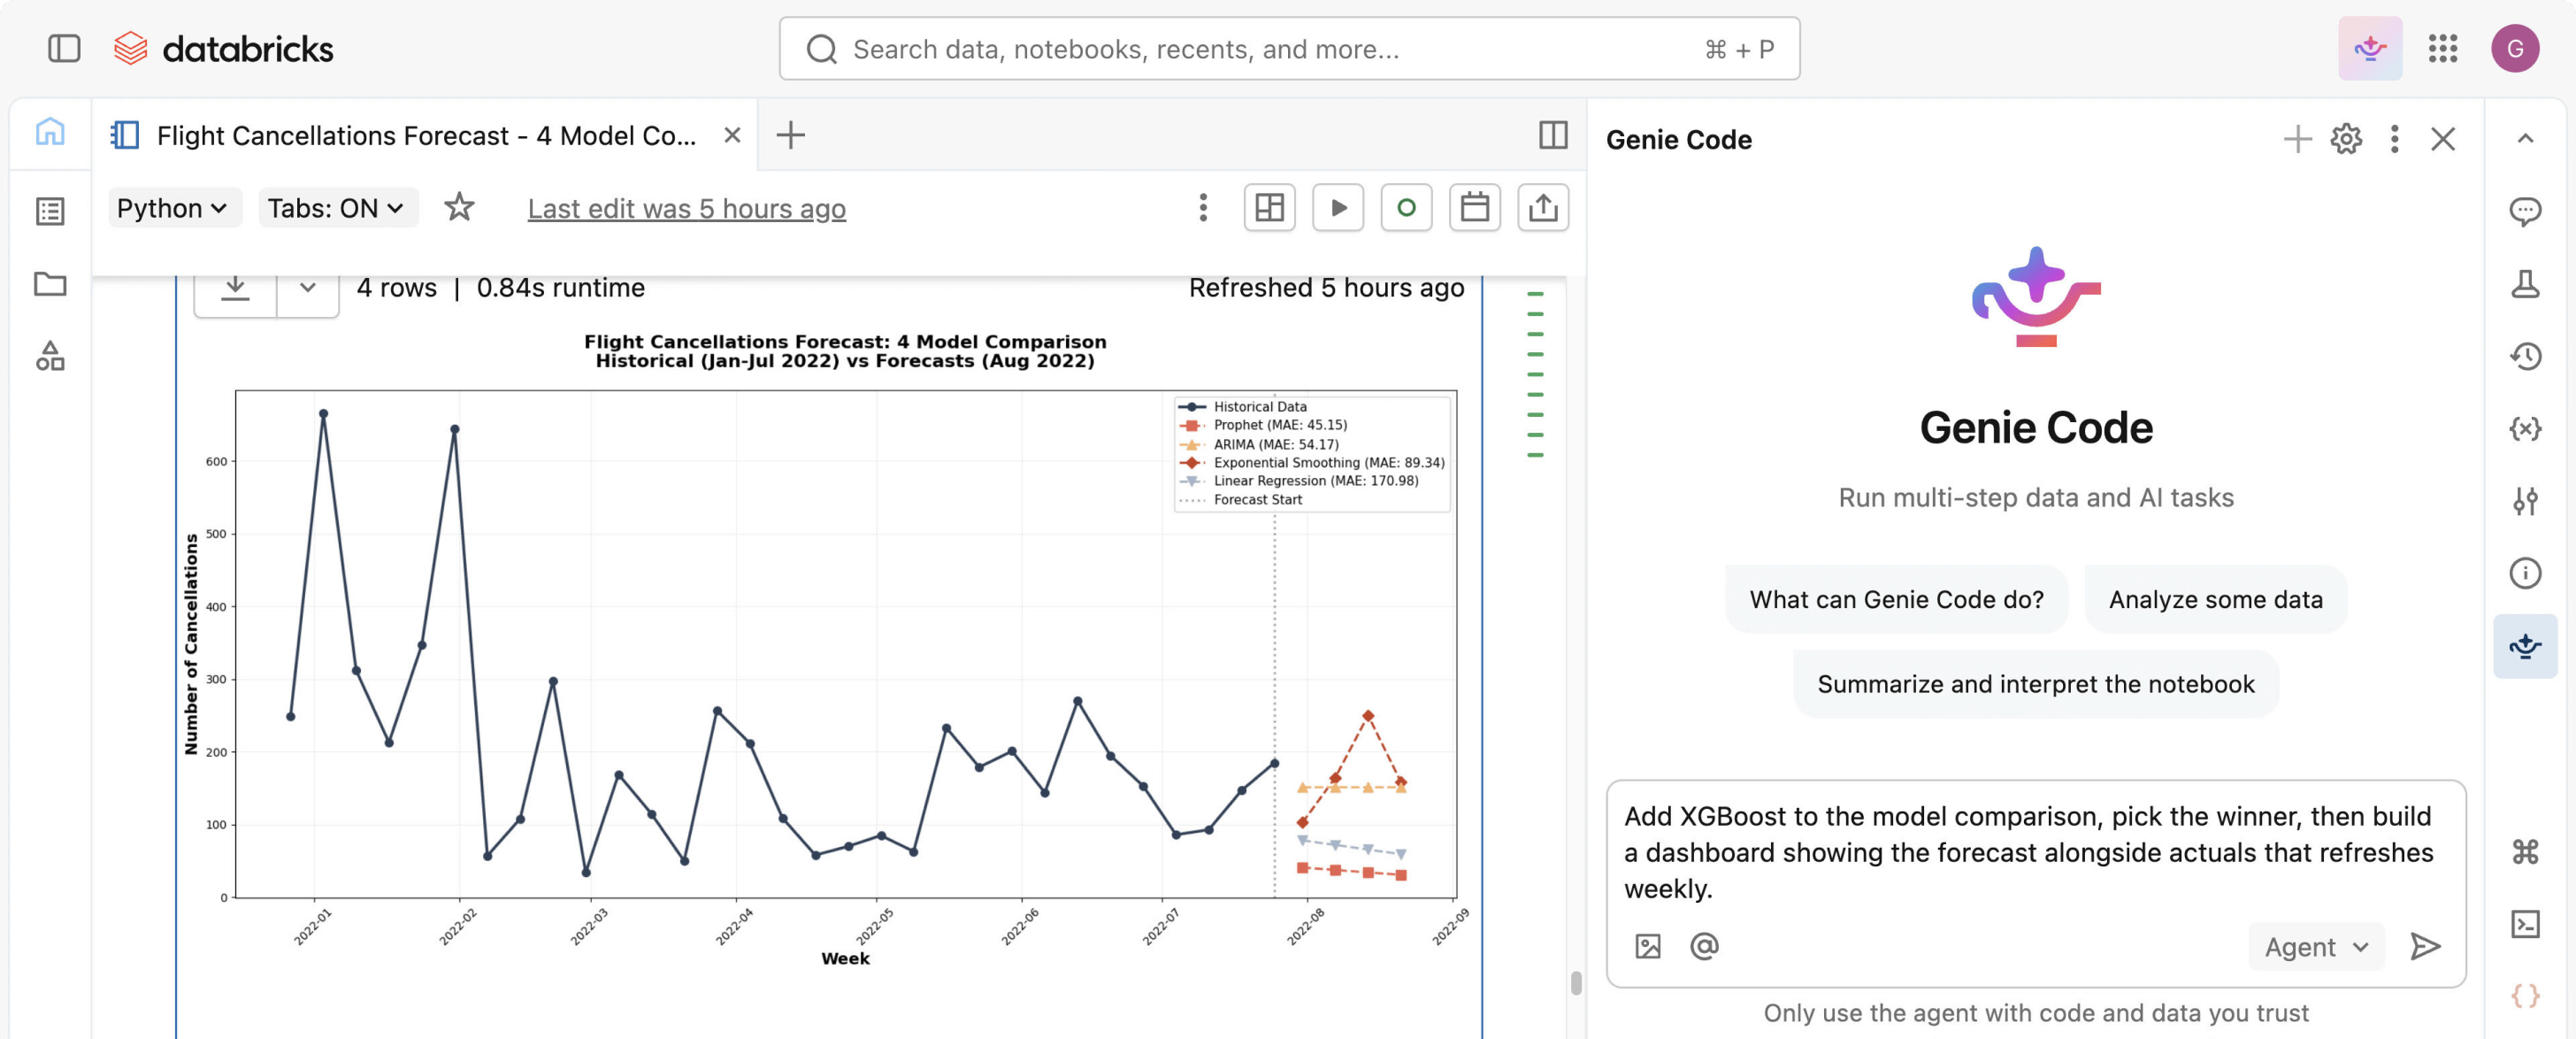The width and height of the screenshot is (2576, 1039).
Task: Add a new tab with the plus
Action: pos(790,135)
